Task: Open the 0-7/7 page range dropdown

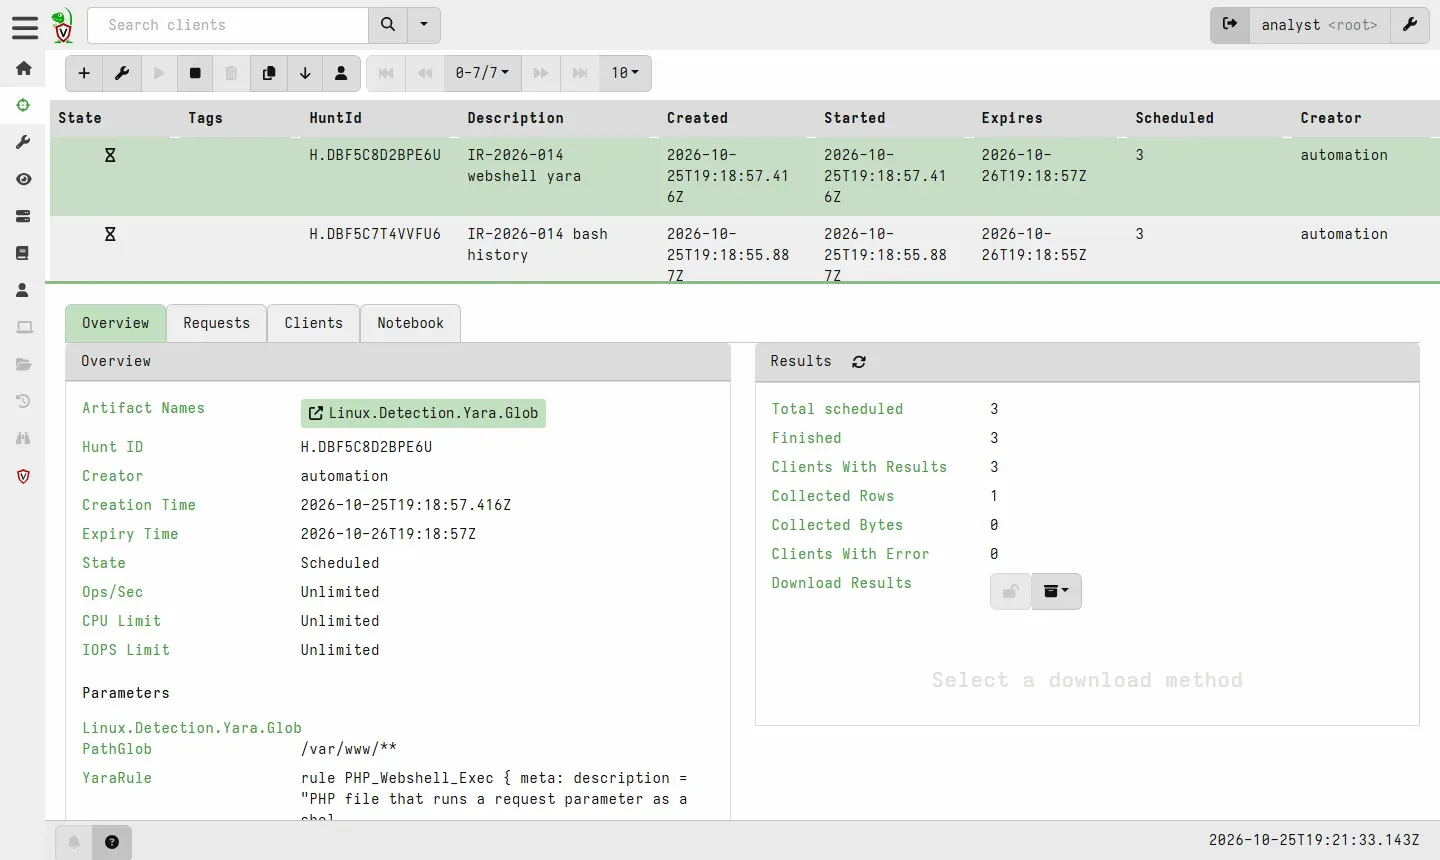Action: pyautogui.click(x=482, y=73)
